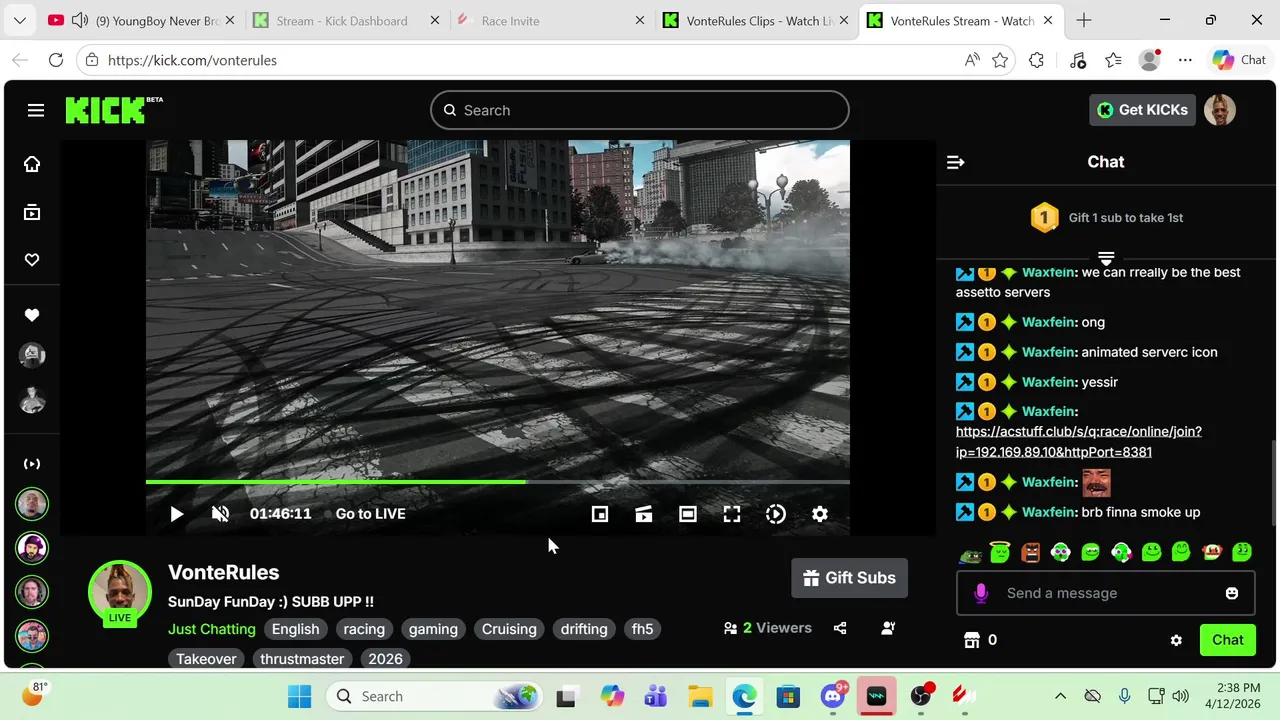The image size is (1280, 720).
Task: Open the user profile avatar menu on Kick
Action: click(x=1220, y=110)
